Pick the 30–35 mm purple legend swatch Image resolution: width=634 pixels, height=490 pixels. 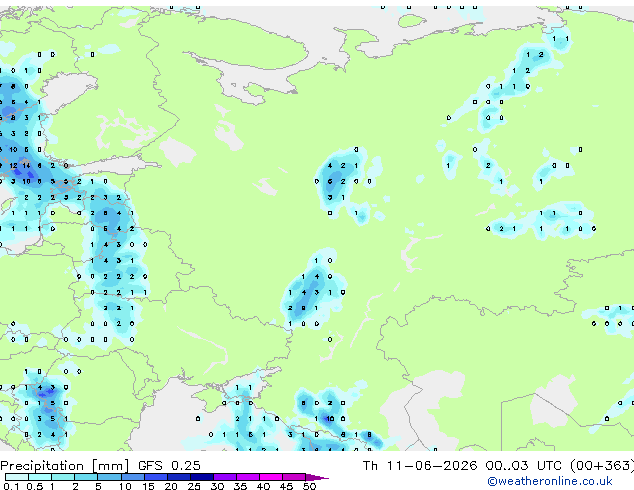click(x=225, y=477)
